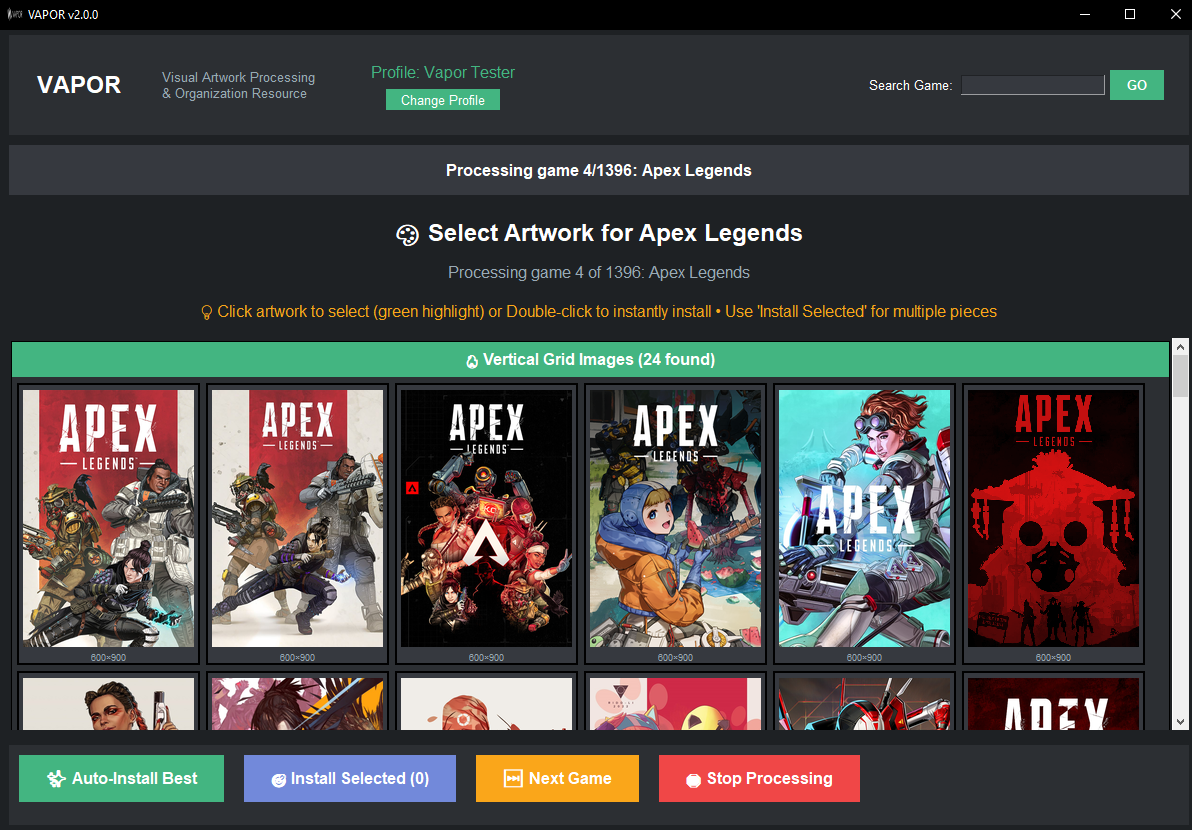1192x830 pixels.
Task: Click the Visual Artwork Processing tagline
Action: point(239,85)
